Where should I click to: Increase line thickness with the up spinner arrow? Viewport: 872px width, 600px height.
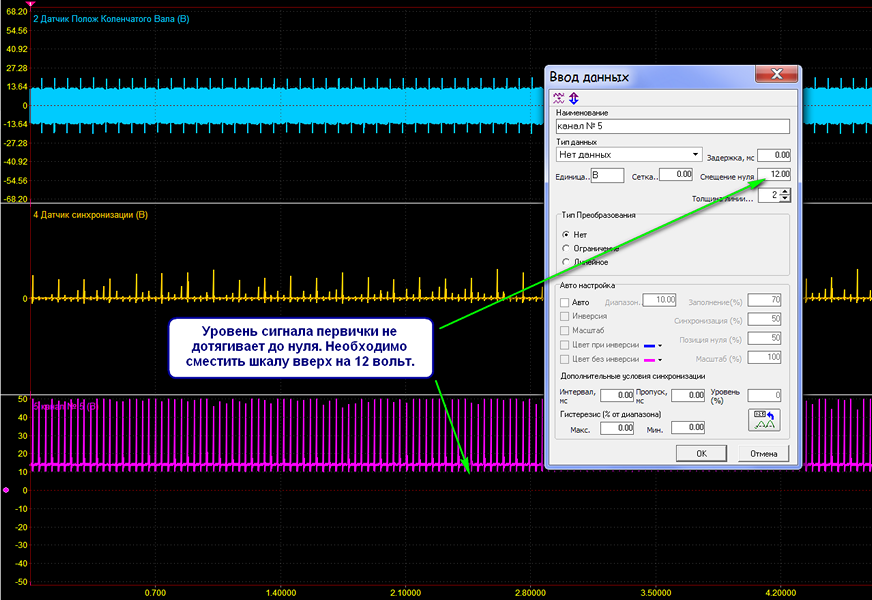point(785,192)
